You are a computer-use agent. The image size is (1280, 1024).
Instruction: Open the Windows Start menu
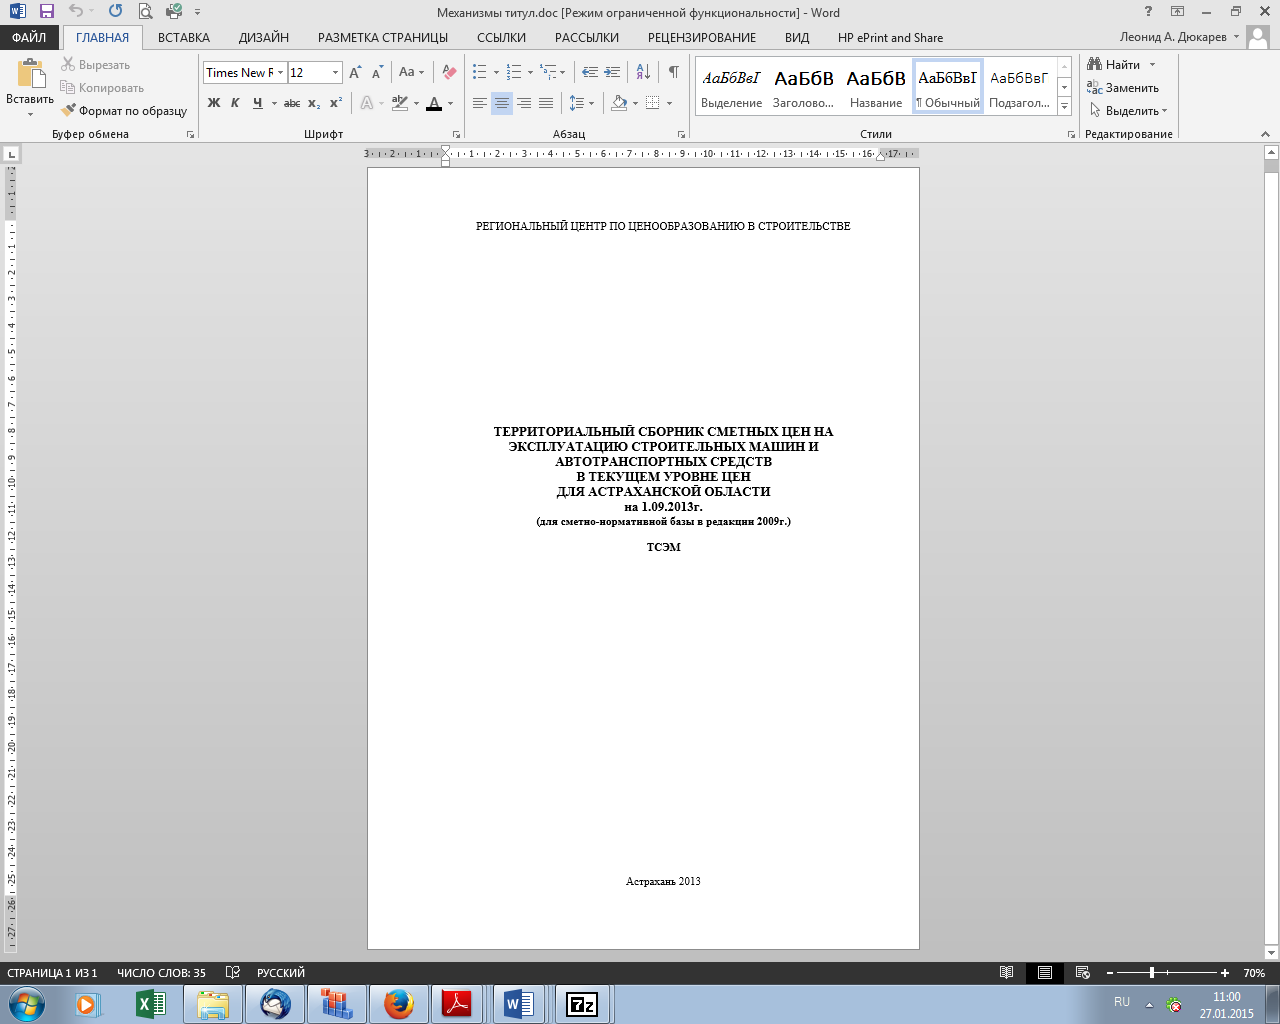tap(26, 1004)
